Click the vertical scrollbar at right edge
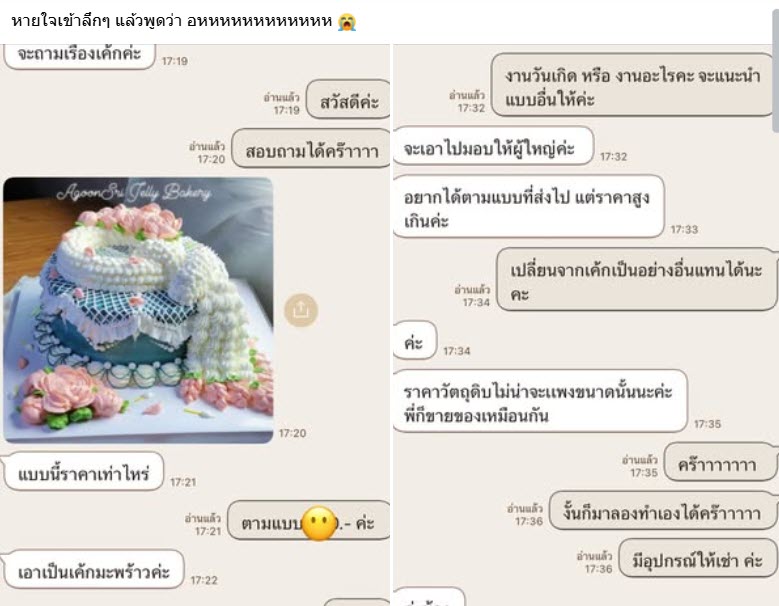The image size is (779, 606). click(x=775, y=70)
